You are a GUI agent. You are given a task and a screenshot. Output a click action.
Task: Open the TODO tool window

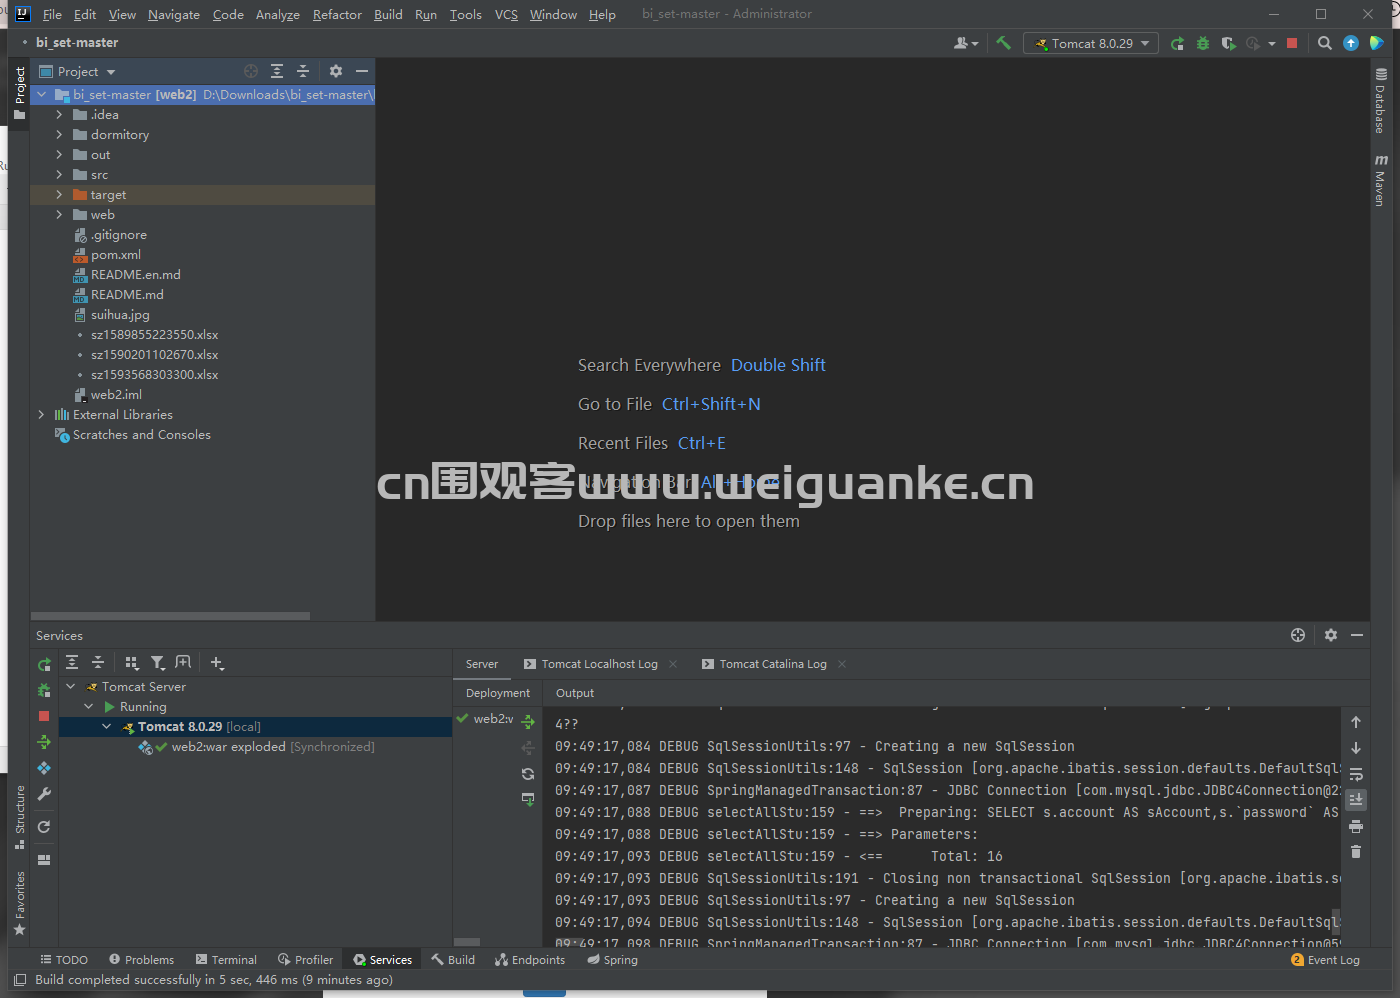point(64,960)
